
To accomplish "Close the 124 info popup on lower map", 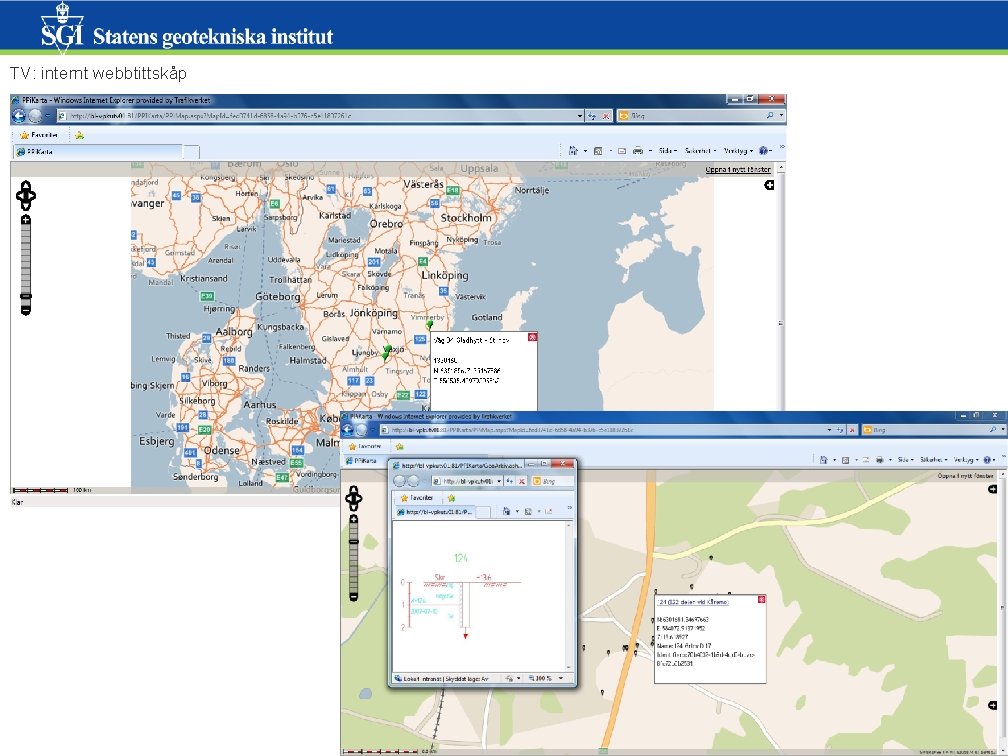I will click(x=761, y=599).
